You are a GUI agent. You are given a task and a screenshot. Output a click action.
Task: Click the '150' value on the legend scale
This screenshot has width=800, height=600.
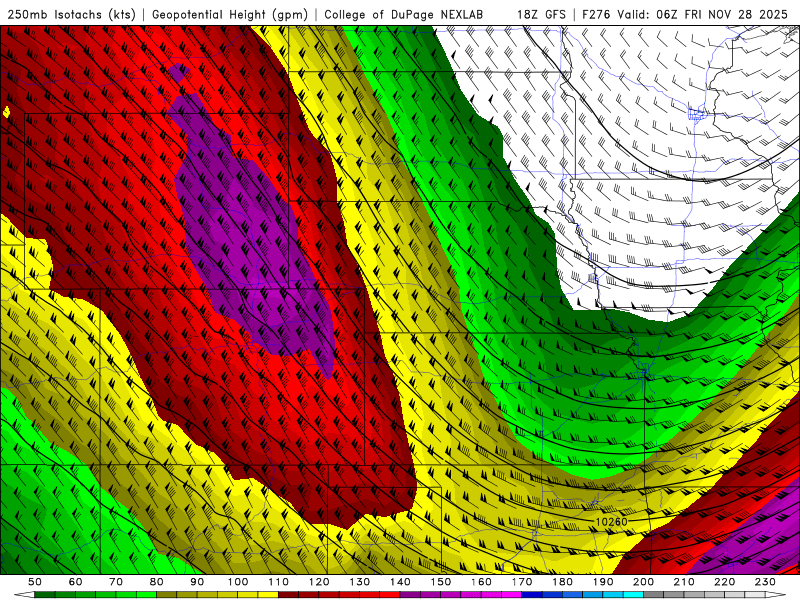coord(441,582)
